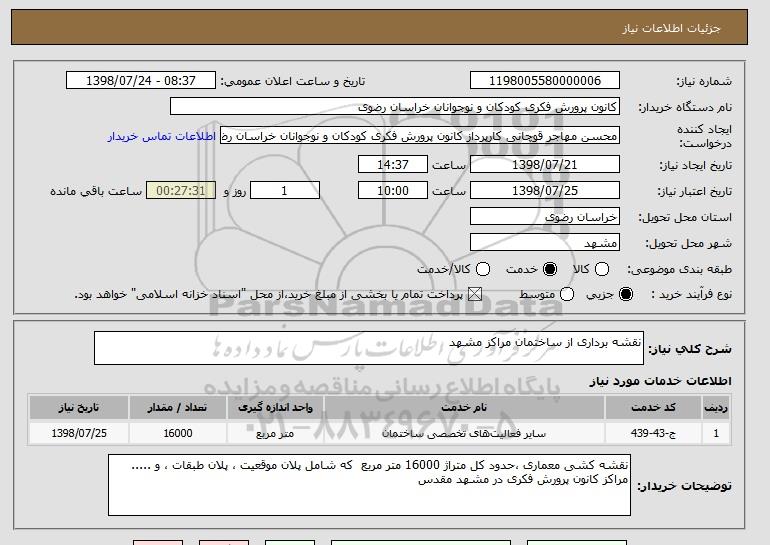Click the نام خدمت column header
The width and height of the screenshot is (770, 545).
click(x=464, y=408)
